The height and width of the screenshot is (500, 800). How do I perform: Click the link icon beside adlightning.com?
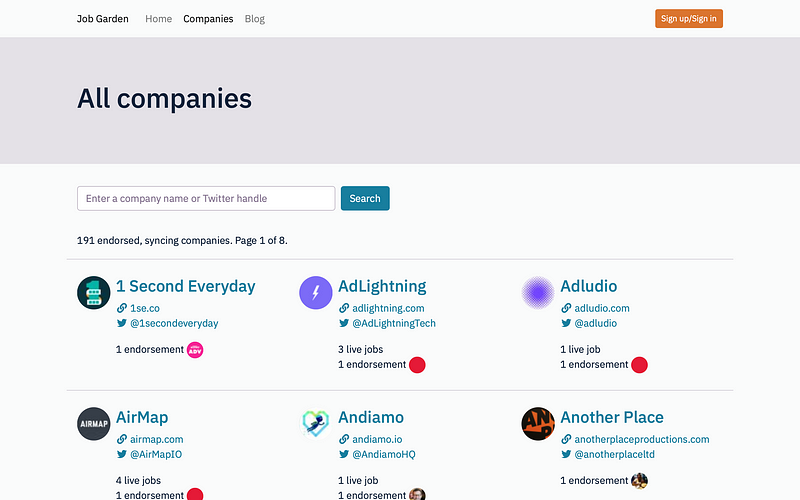coord(344,308)
